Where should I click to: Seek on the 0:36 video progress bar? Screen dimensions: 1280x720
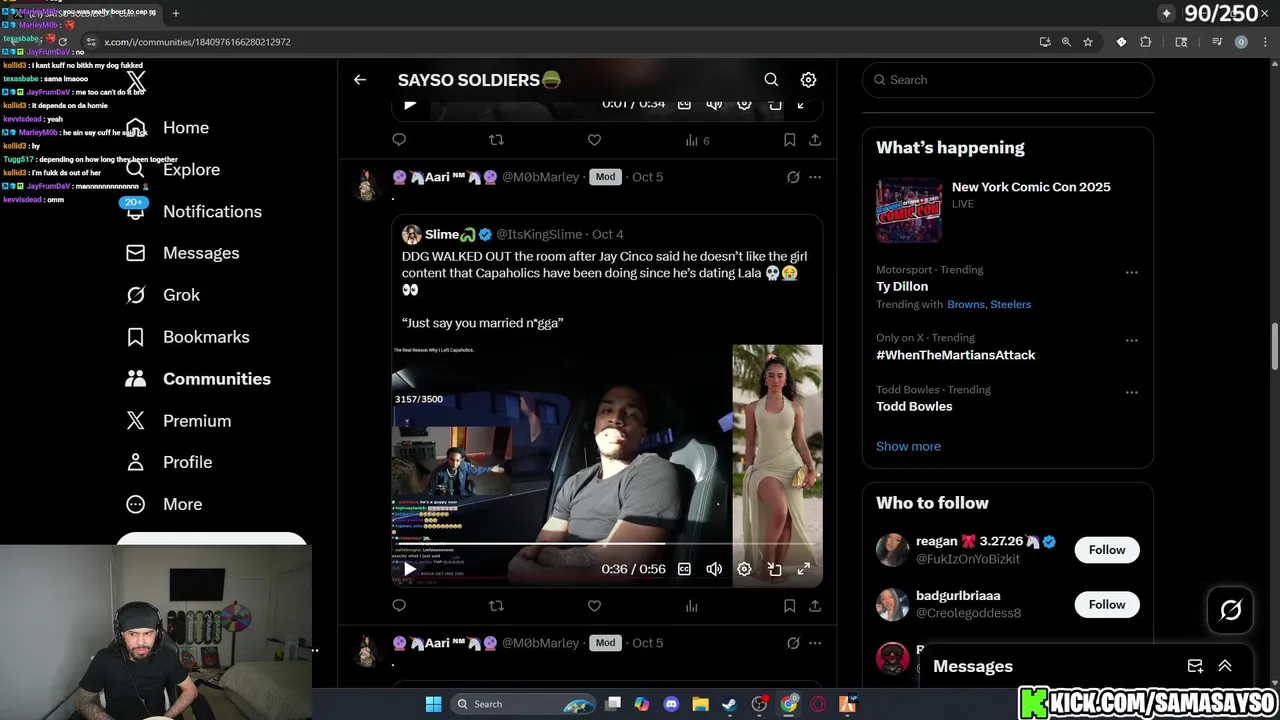tap(606, 544)
